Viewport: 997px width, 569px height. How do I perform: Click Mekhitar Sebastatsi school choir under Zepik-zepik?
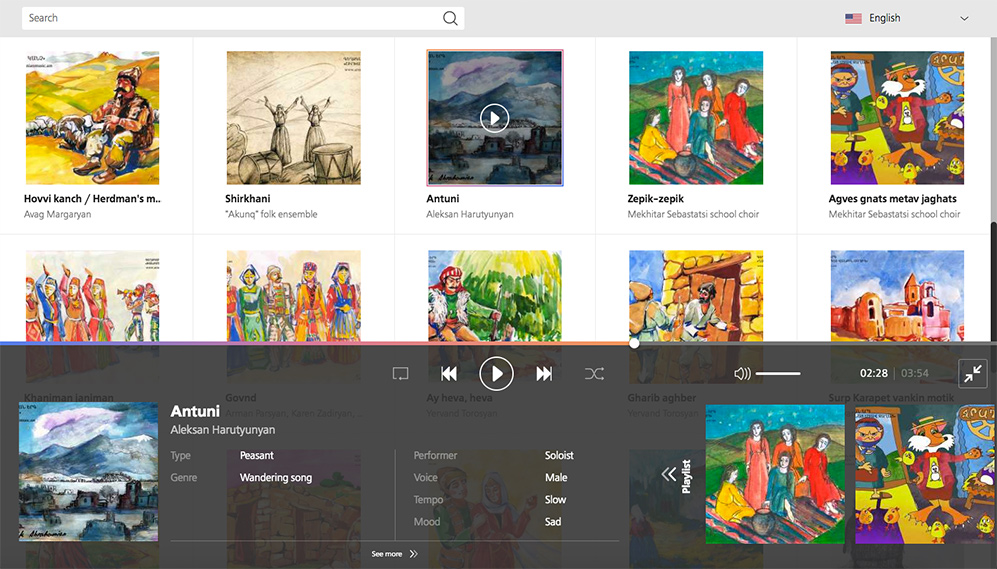click(693, 214)
